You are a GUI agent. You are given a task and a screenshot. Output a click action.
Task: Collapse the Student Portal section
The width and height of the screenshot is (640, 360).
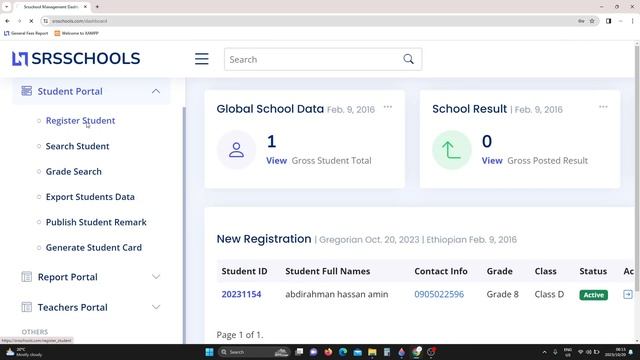point(156,91)
